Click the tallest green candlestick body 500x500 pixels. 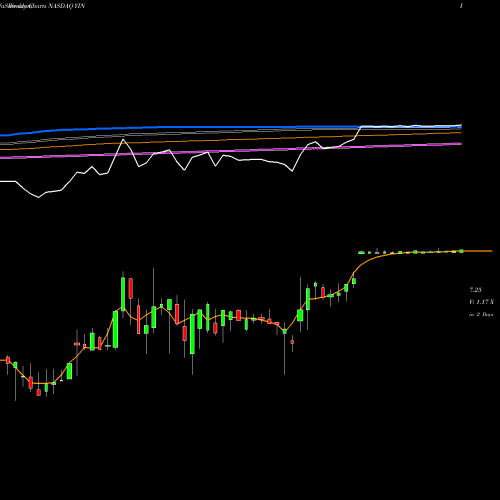[x=192, y=334]
